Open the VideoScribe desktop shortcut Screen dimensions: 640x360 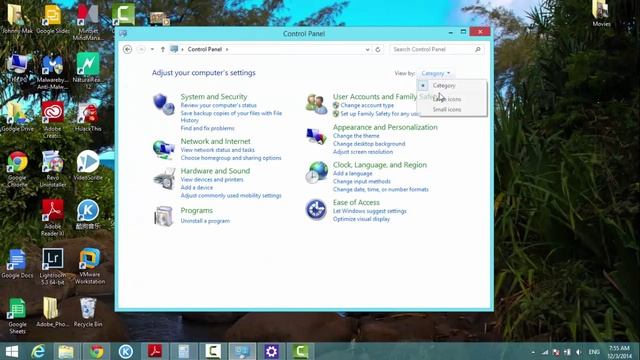[x=88, y=165]
